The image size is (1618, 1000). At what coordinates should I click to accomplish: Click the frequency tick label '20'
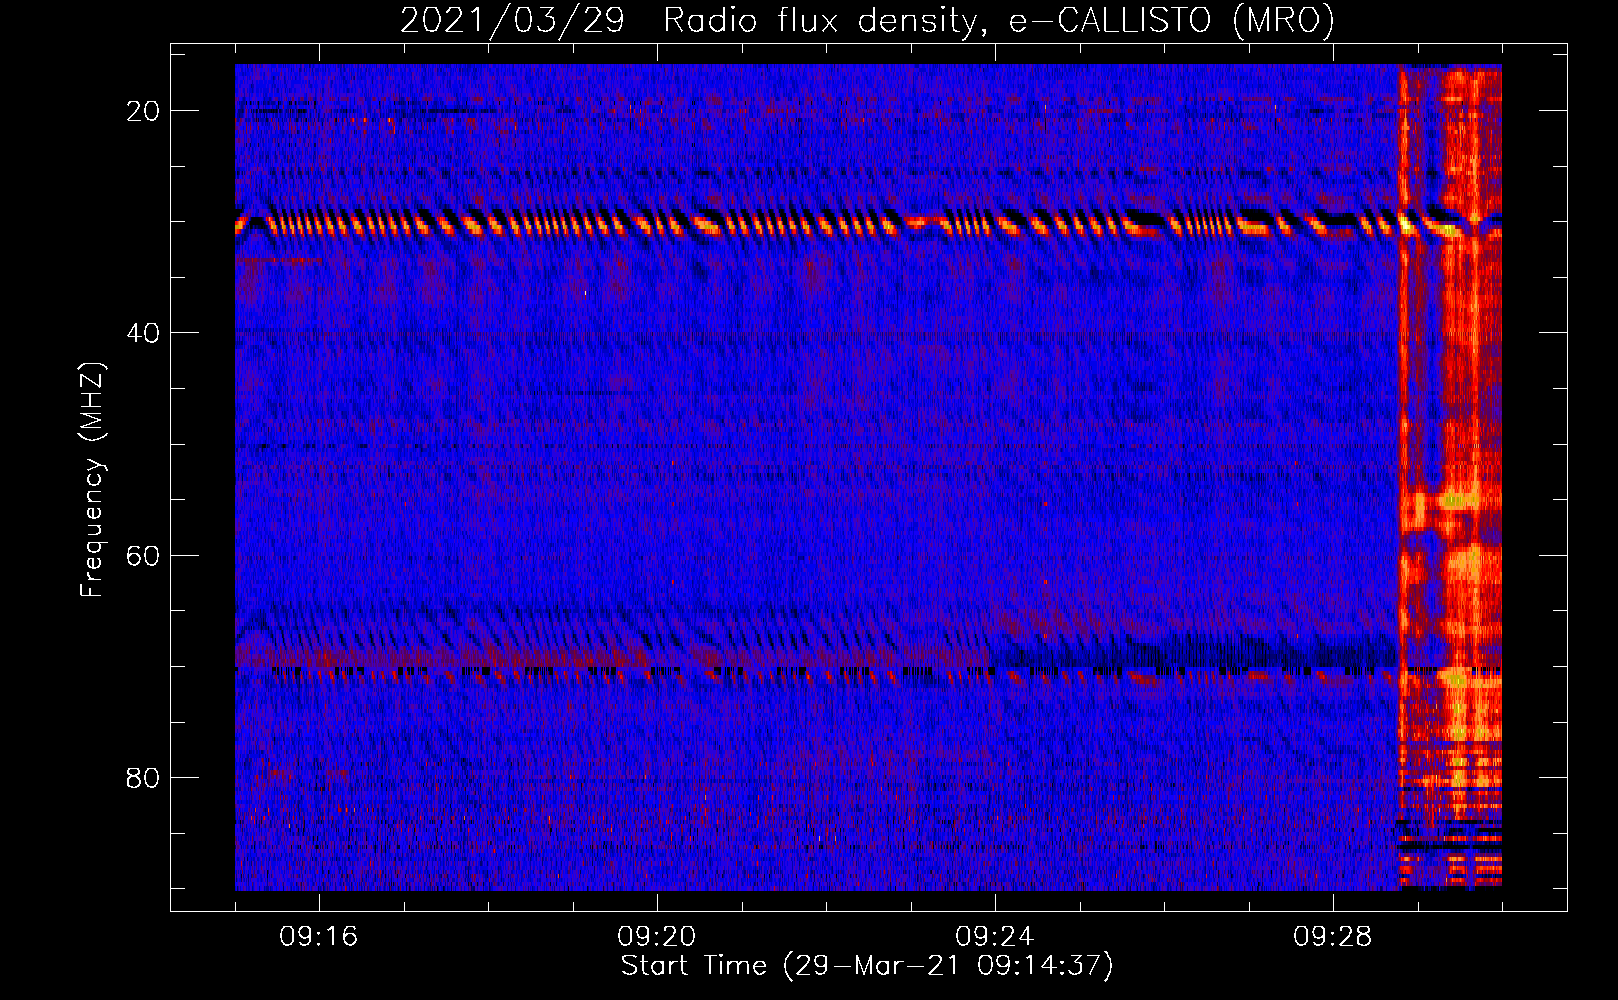tap(143, 111)
